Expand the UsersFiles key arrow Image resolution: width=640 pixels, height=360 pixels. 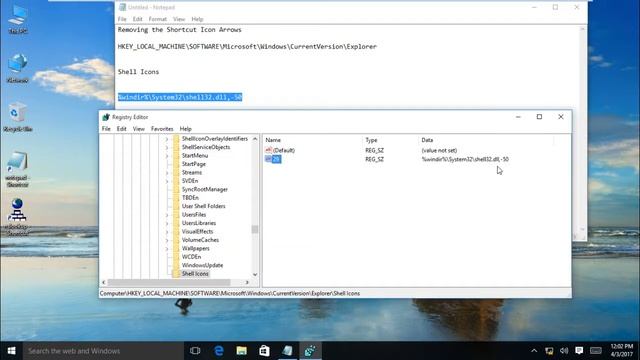click(x=167, y=215)
